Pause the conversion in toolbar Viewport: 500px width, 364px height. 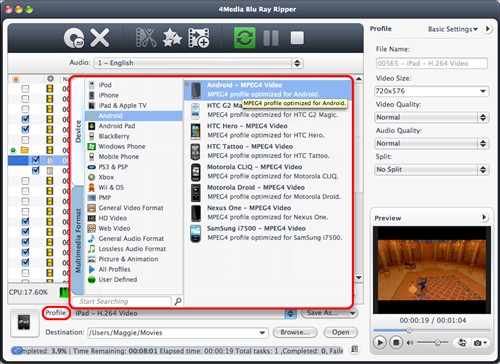point(271,38)
